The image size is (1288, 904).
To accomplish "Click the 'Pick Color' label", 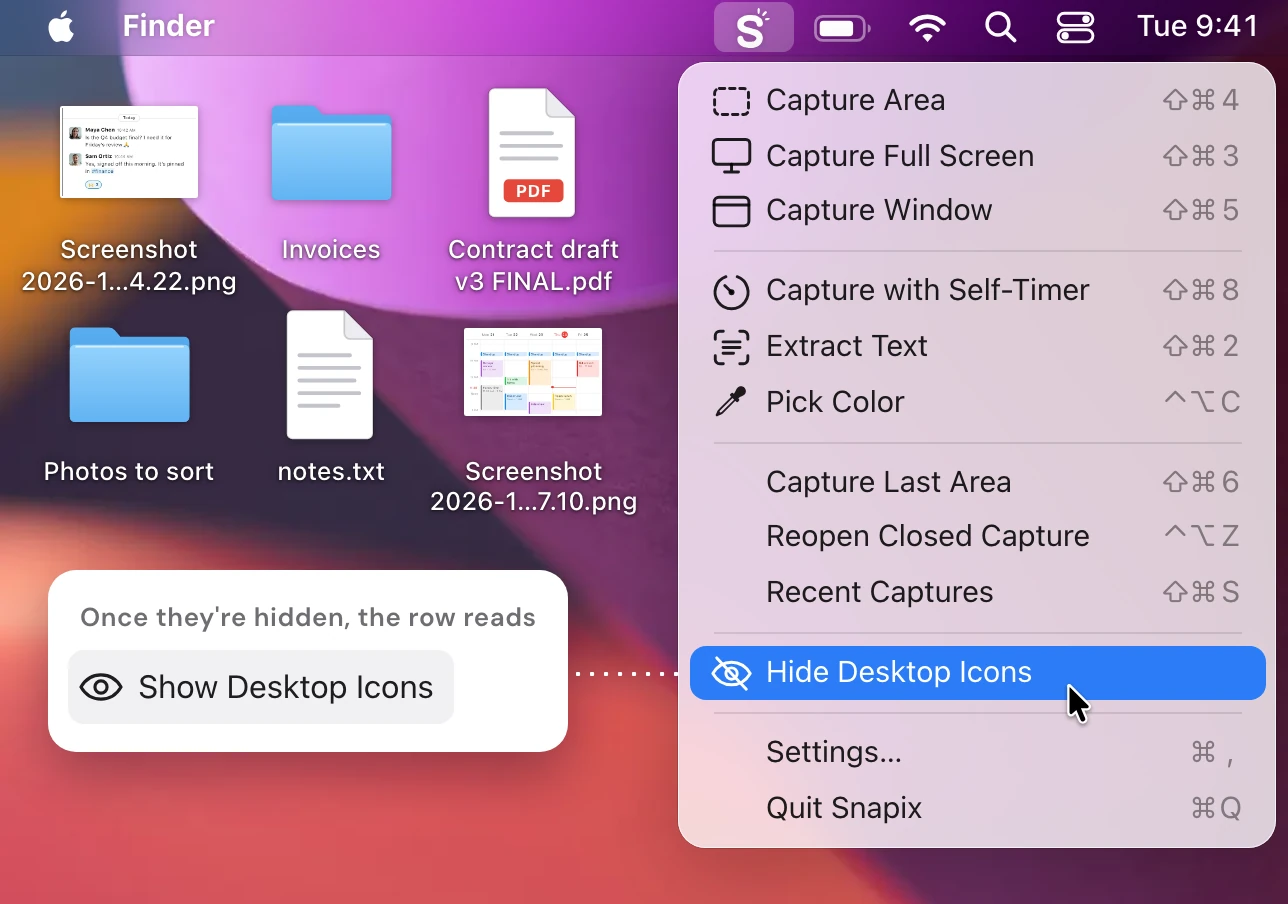I will point(835,402).
